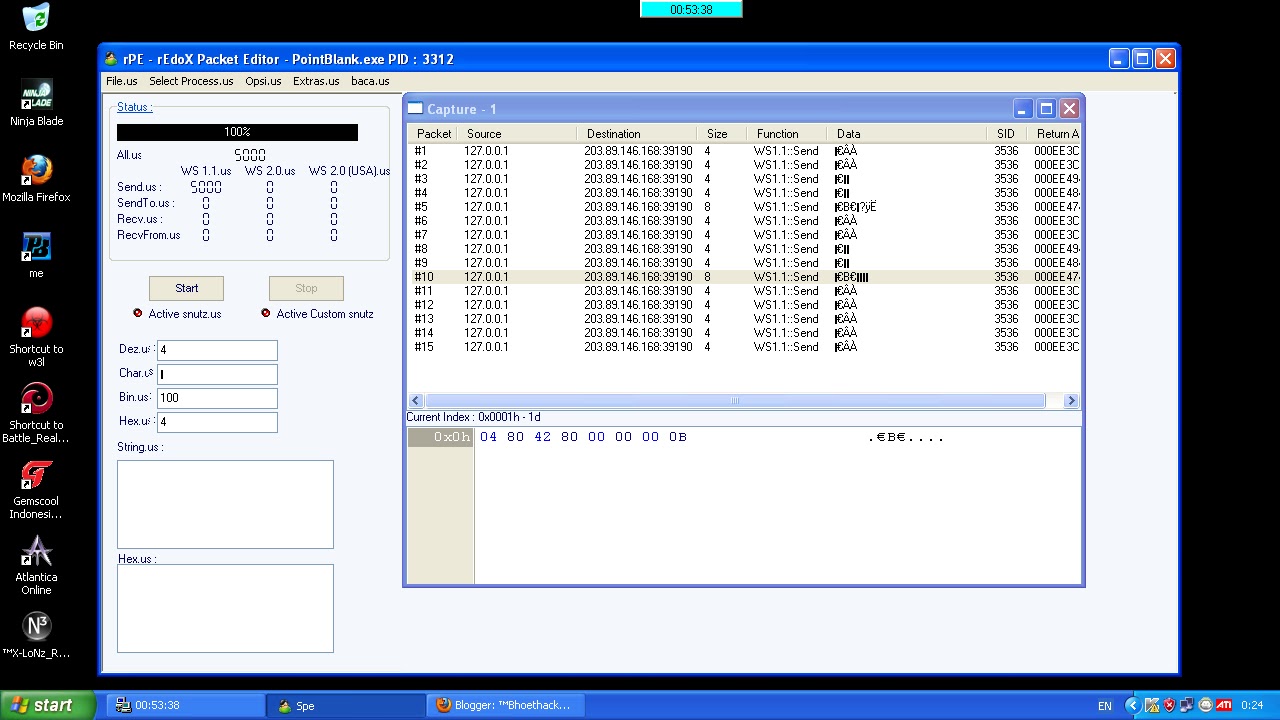Image resolution: width=1280 pixels, height=720 pixels.
Task: Click the 100% status progress bar
Action: pyautogui.click(x=237, y=131)
